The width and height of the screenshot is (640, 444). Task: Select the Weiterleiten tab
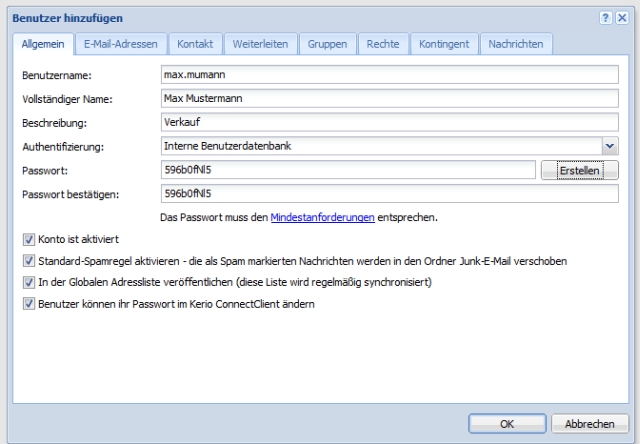[x=261, y=44]
